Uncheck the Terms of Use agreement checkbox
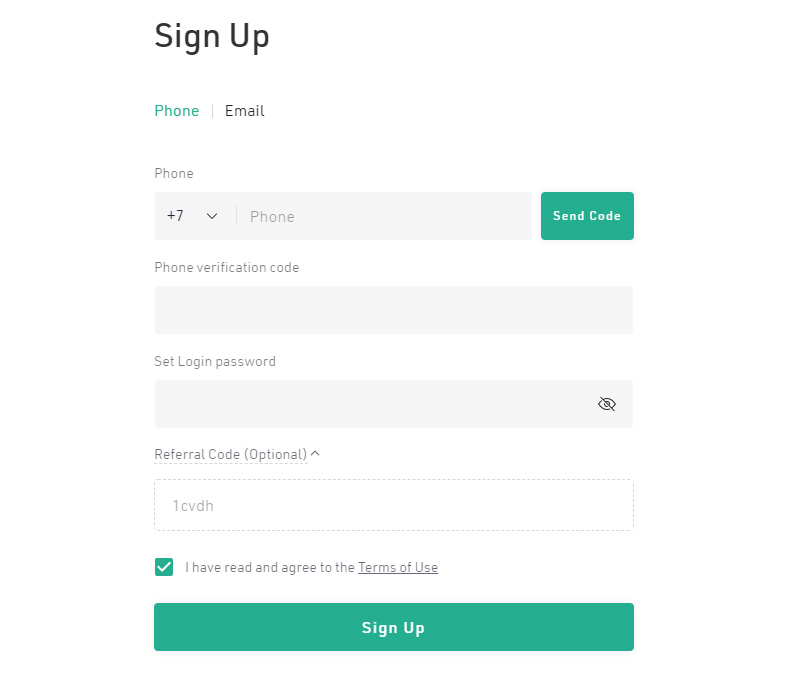 click(163, 566)
